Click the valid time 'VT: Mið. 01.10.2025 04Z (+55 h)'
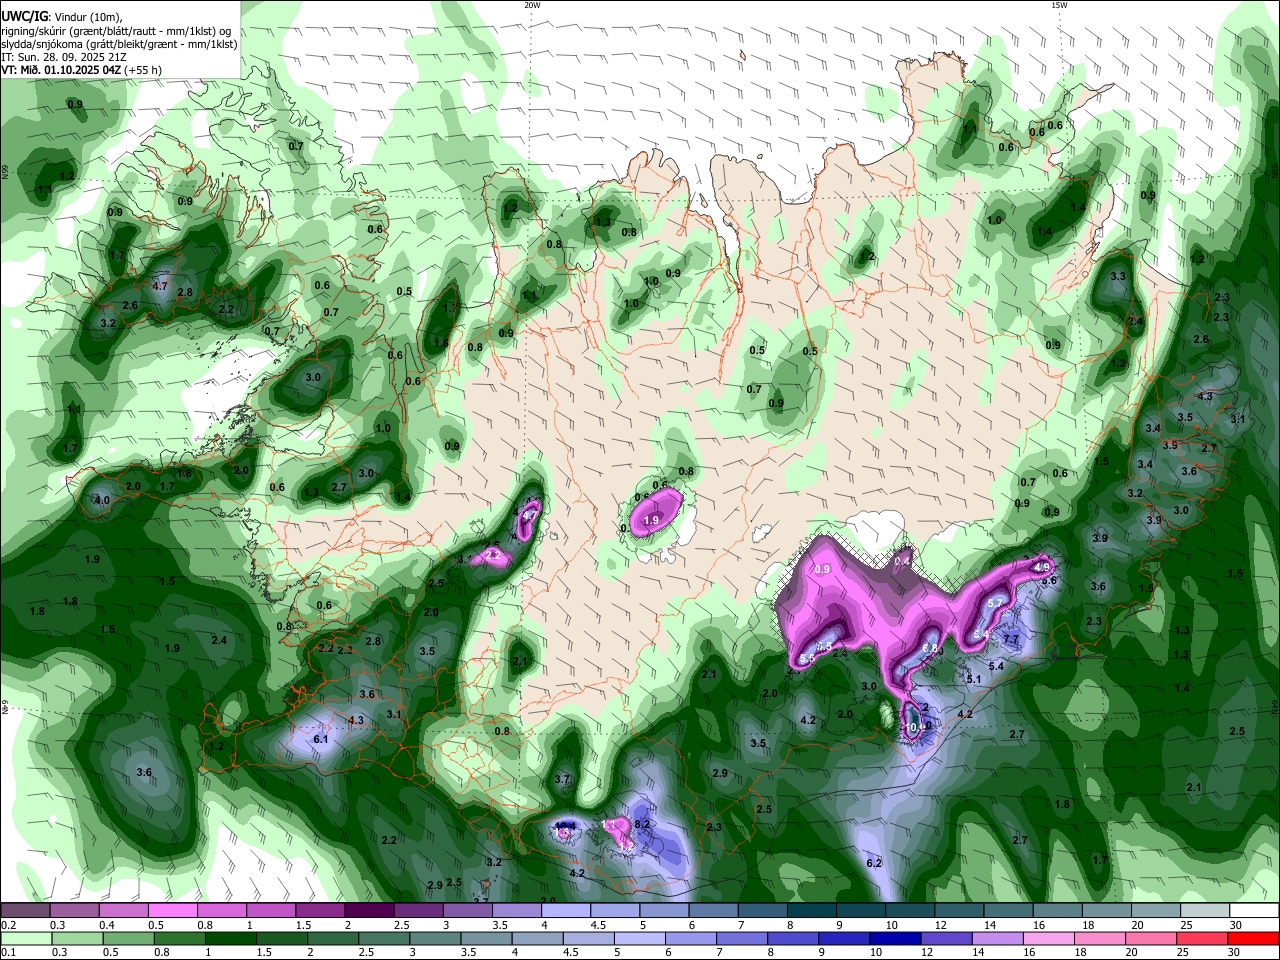 [81, 70]
